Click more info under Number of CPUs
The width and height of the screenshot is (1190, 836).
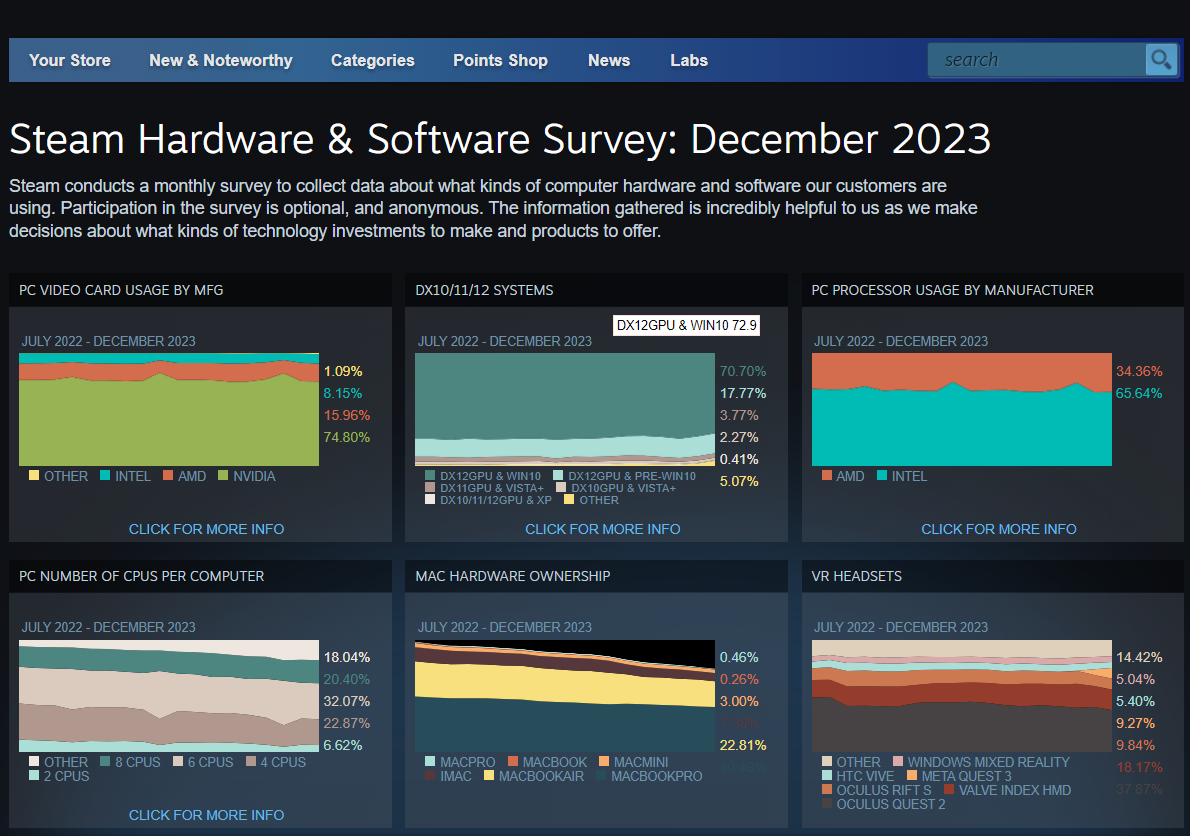click(x=206, y=815)
